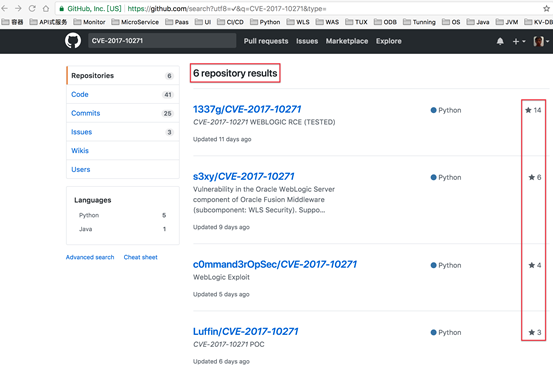Click the browser forward arrow

(x=18, y=8)
